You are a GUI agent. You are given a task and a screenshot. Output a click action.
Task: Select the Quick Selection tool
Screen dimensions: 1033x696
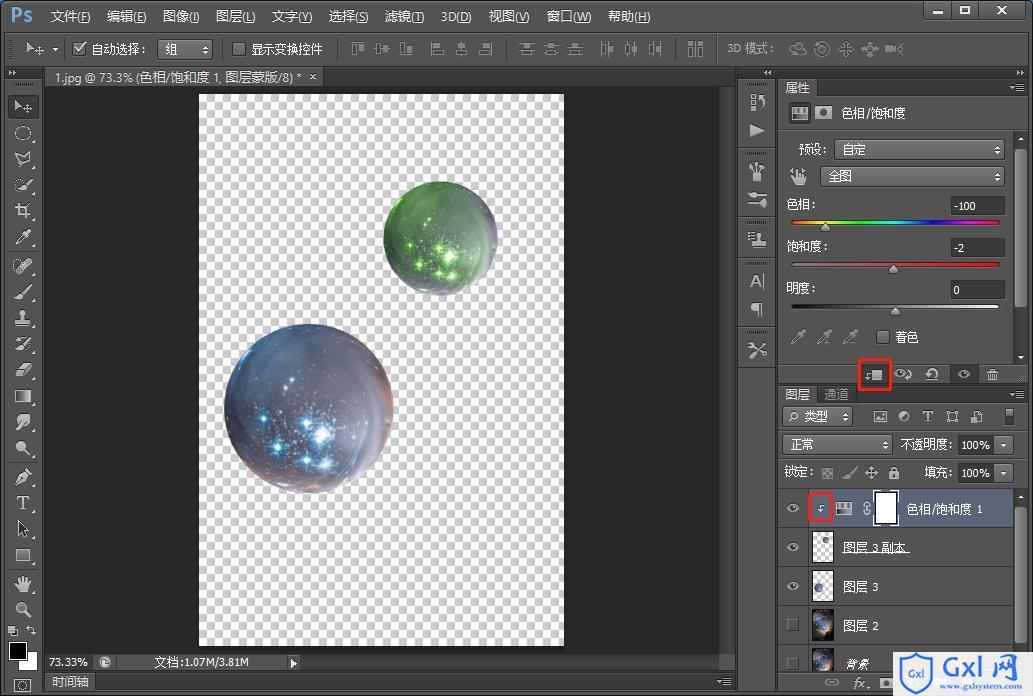[23, 185]
